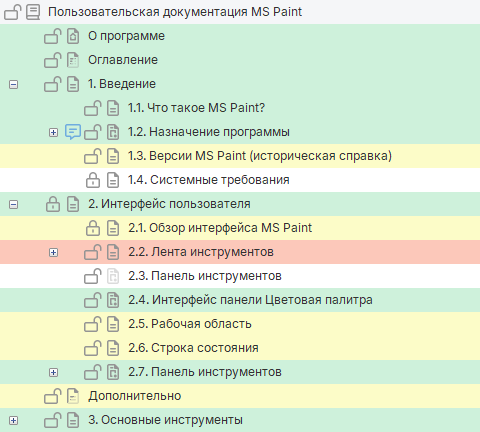
Task: Open the О программе page
Action: pos(126,36)
